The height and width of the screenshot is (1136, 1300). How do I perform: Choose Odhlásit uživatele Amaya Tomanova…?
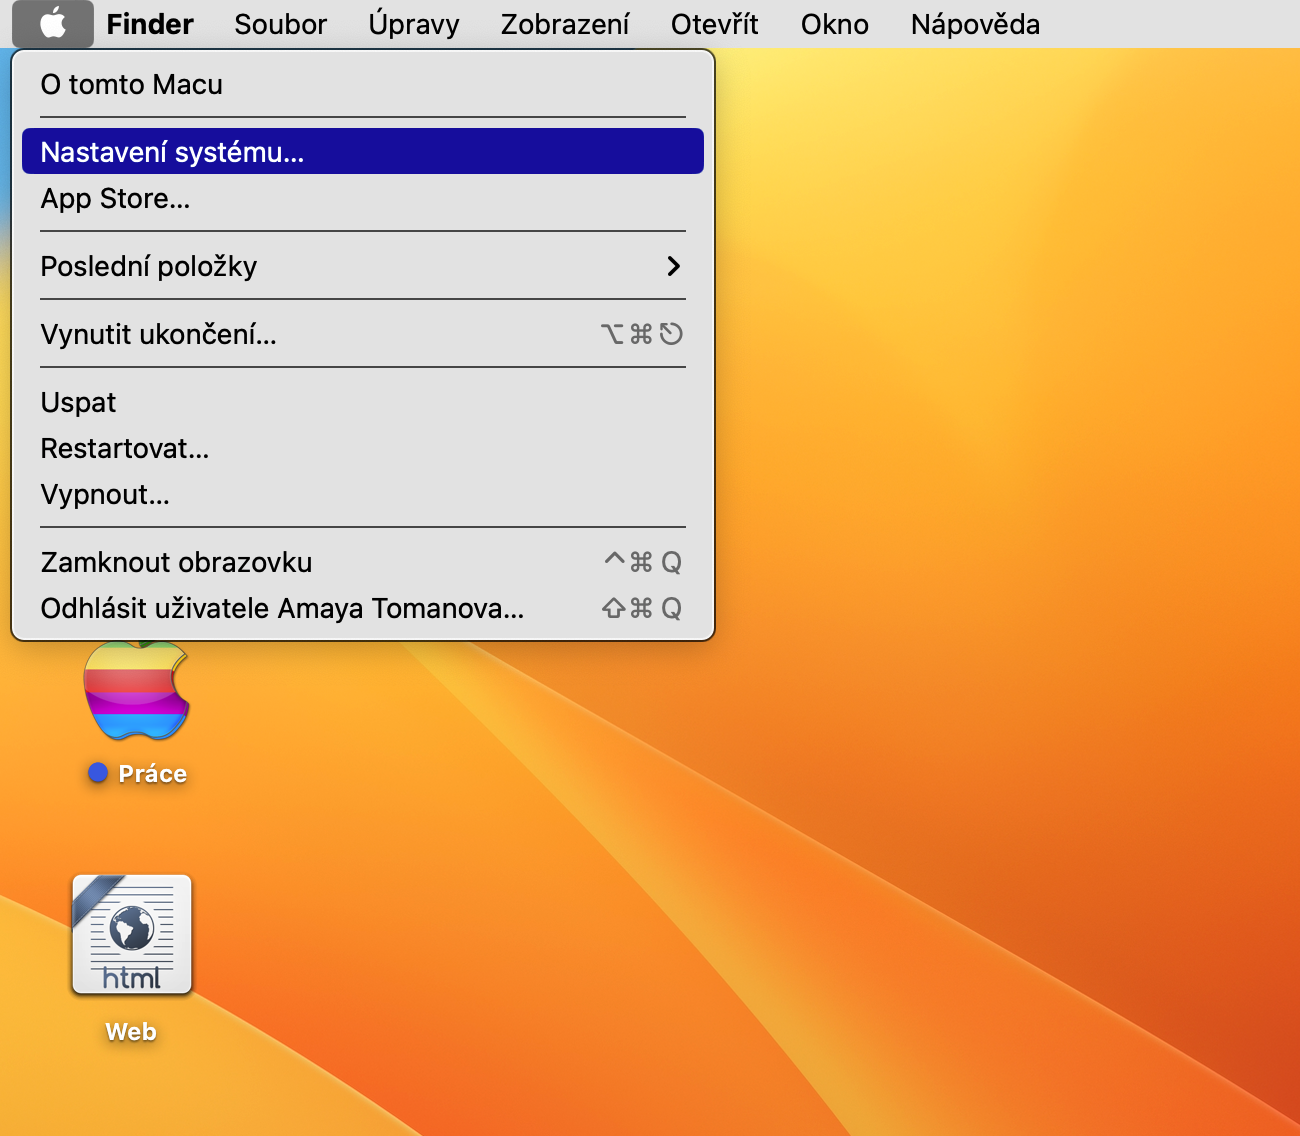click(363, 608)
